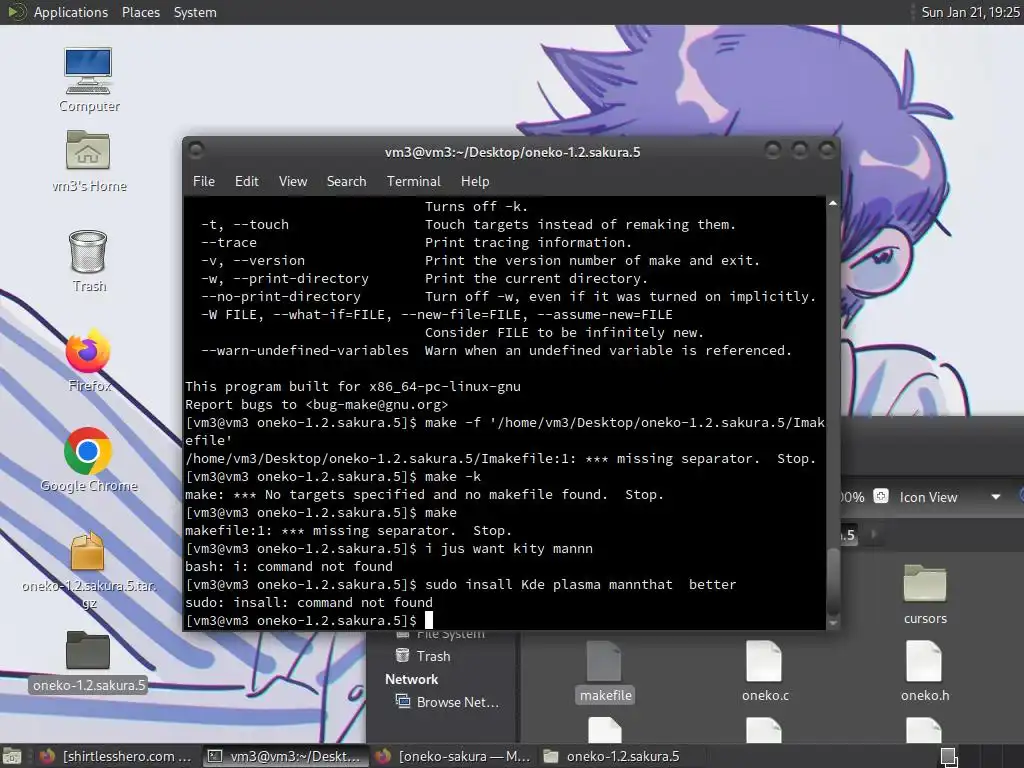Open the terminal File menu
Viewport: 1024px width, 768px height.
click(x=204, y=182)
